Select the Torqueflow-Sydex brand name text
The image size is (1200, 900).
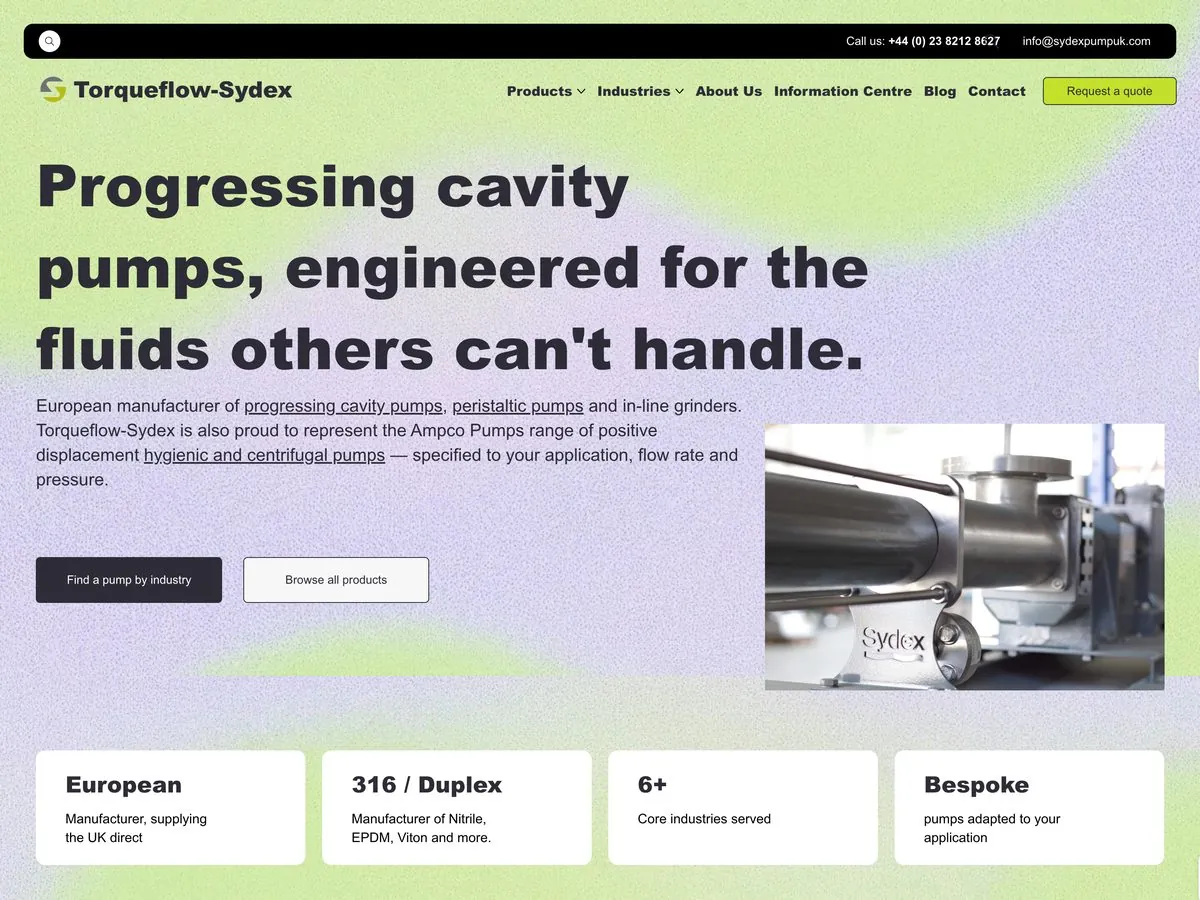(x=183, y=90)
